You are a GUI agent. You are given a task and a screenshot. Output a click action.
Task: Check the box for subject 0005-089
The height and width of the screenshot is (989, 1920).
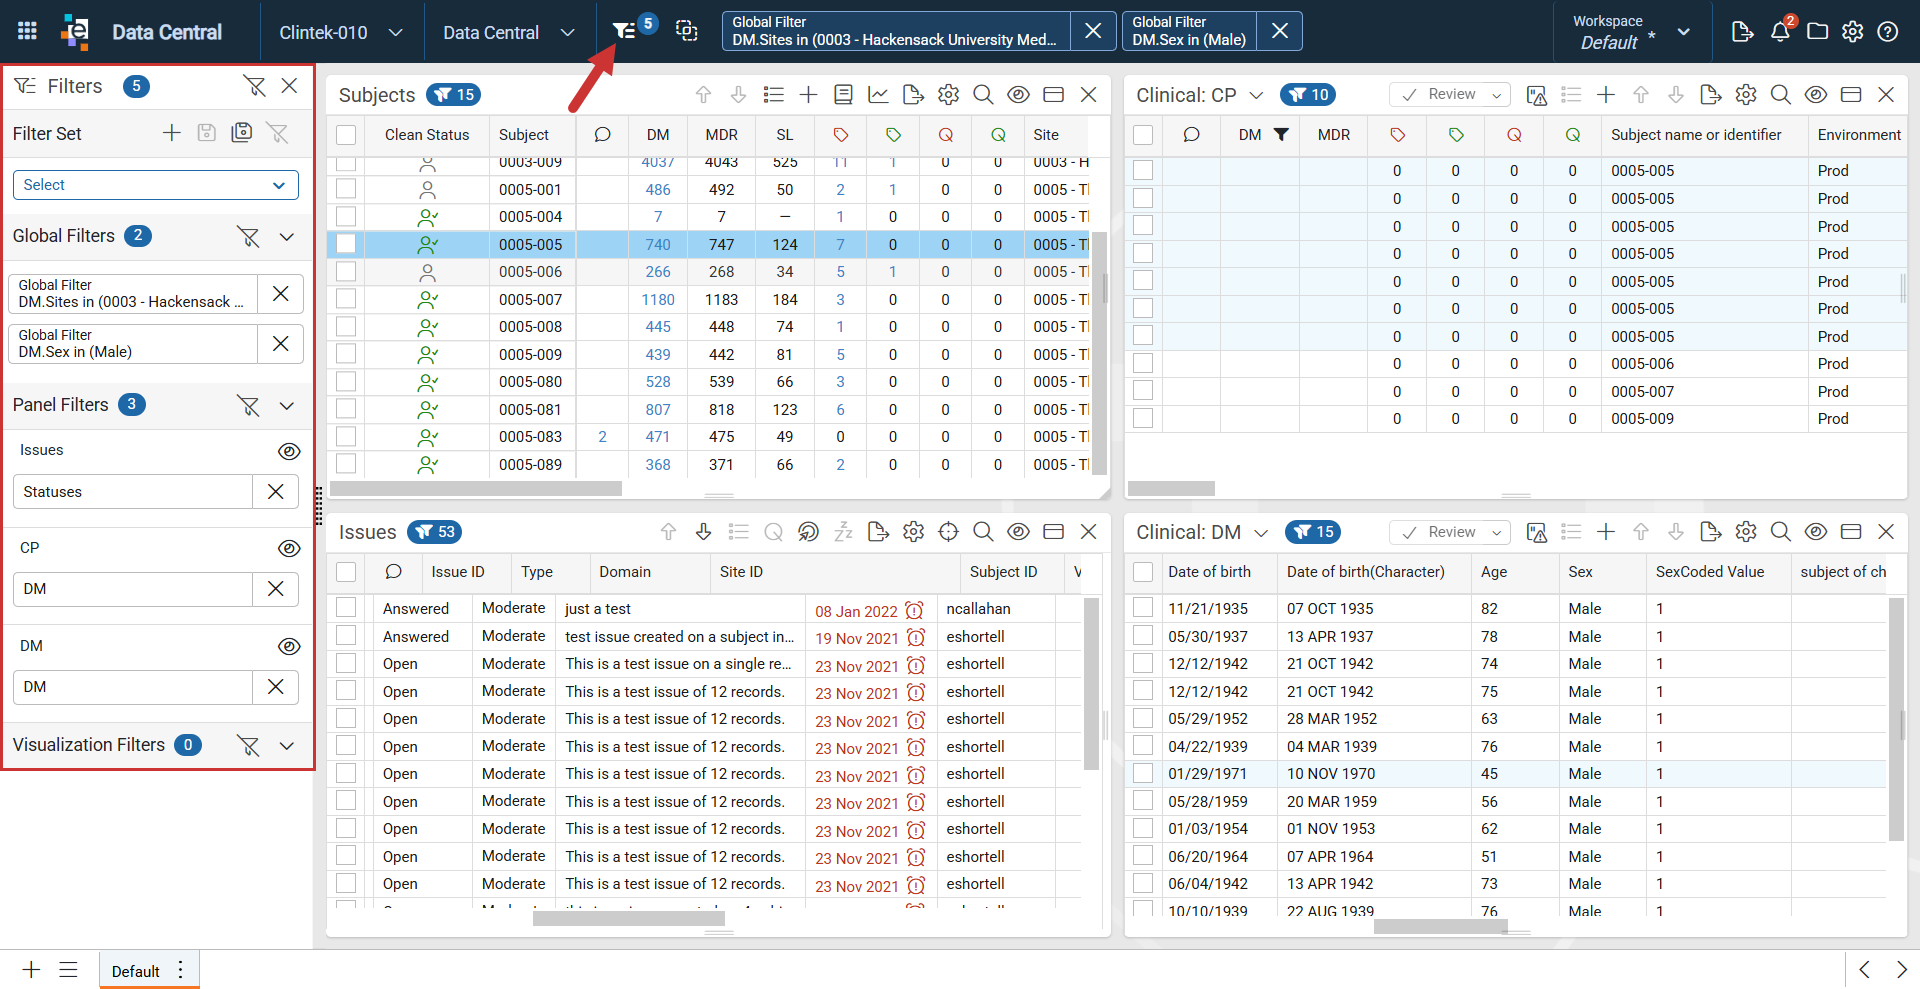click(x=346, y=464)
